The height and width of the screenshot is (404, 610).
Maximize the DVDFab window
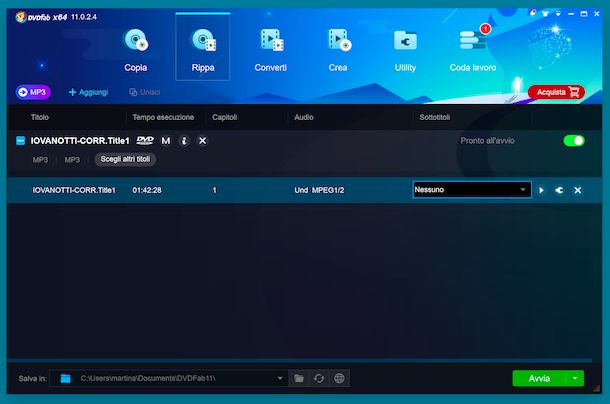pos(584,14)
